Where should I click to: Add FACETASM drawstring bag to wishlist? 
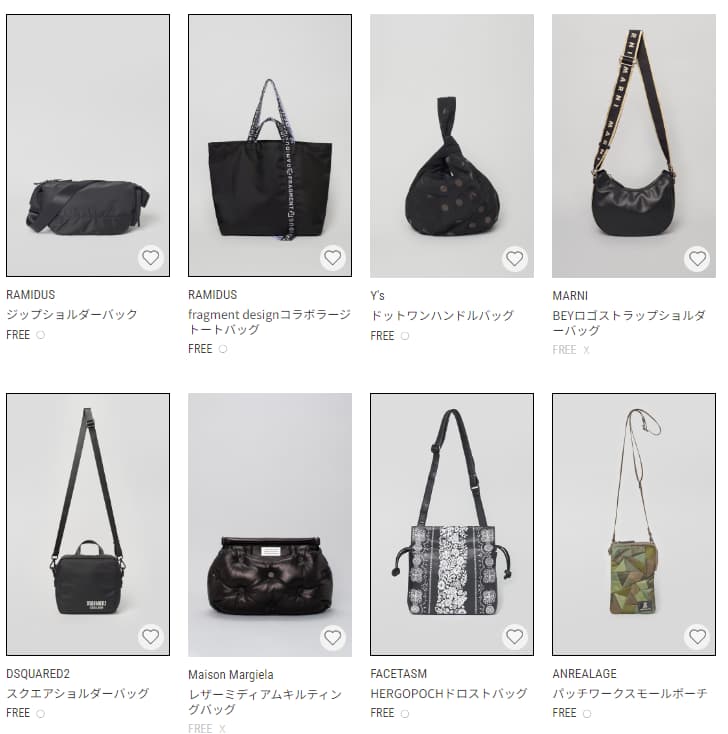coord(515,637)
